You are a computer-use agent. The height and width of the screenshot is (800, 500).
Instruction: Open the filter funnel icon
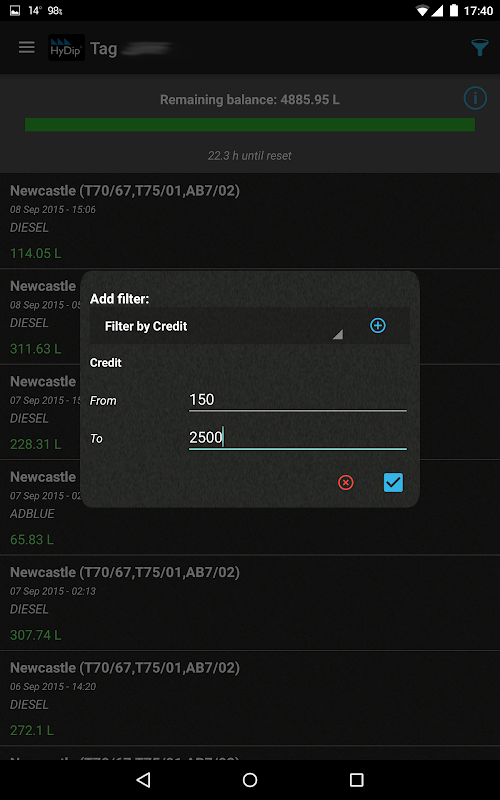tap(479, 47)
